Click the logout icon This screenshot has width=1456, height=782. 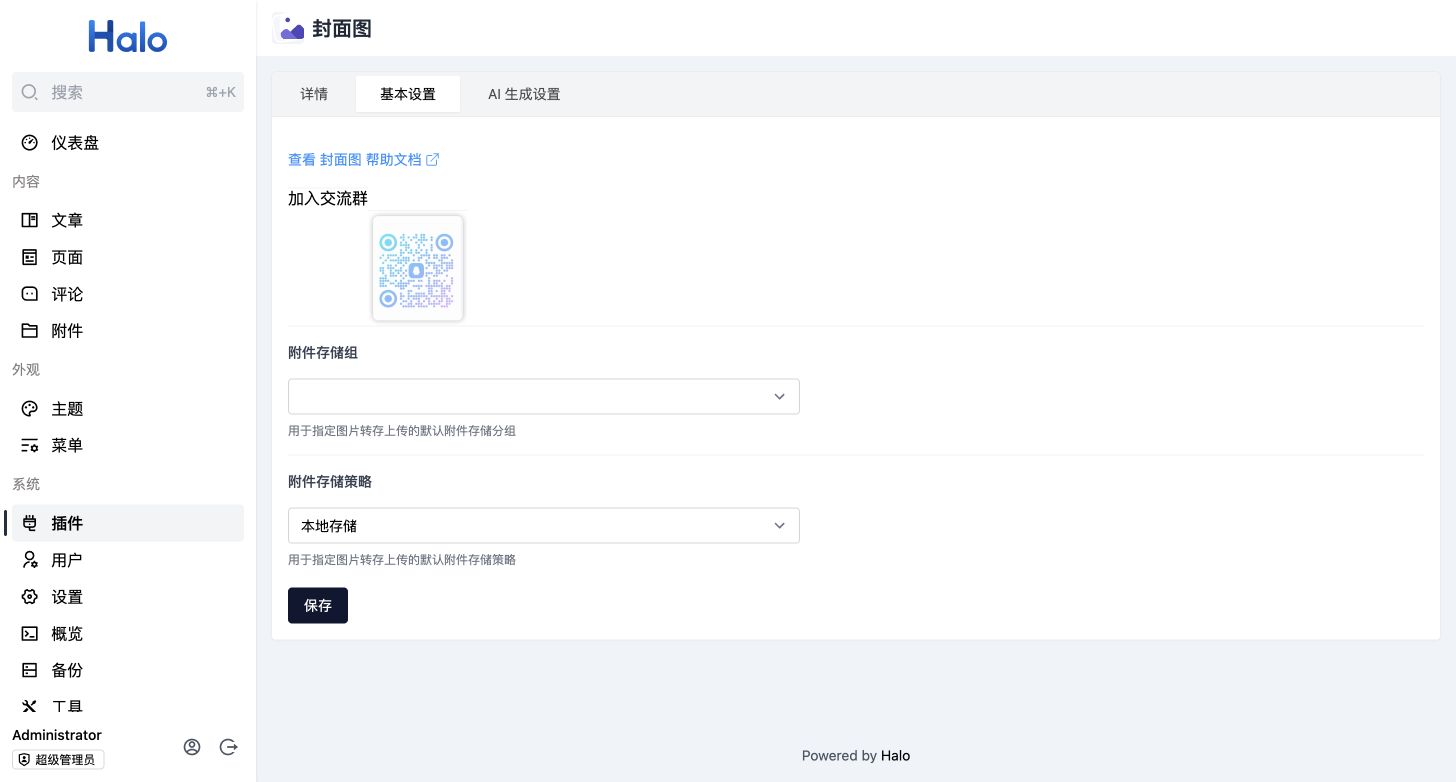228,747
